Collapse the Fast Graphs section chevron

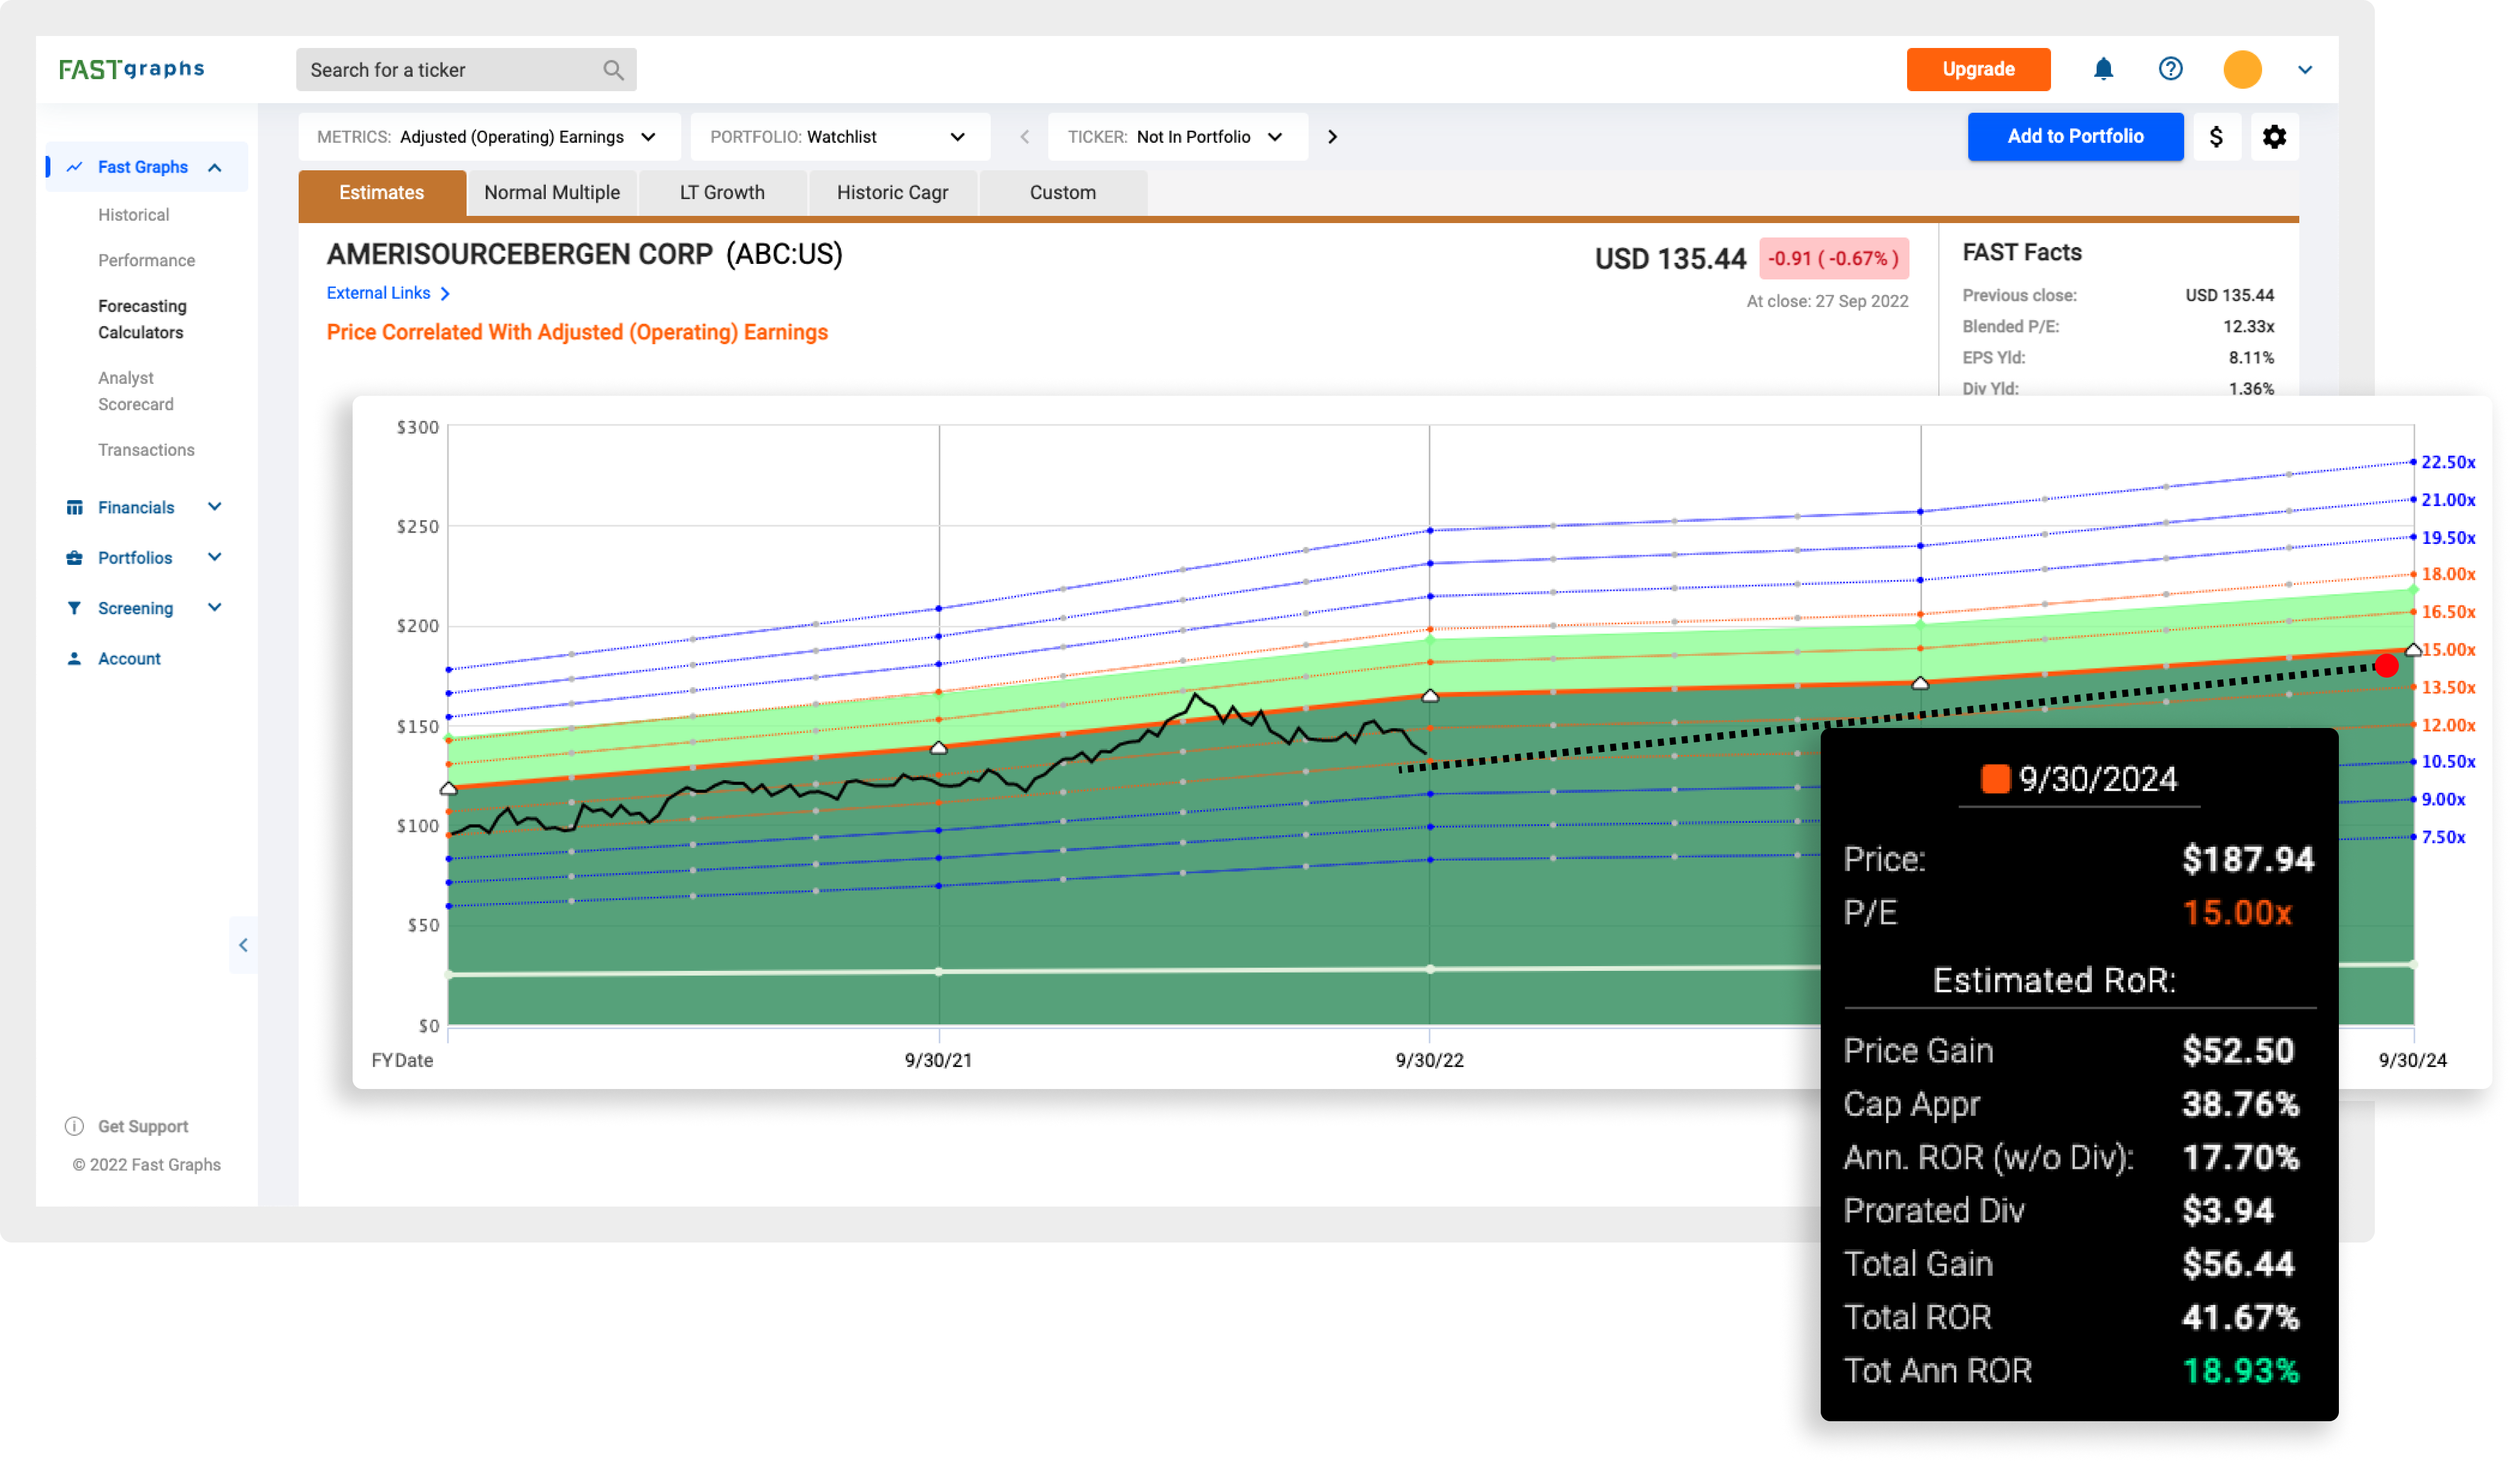click(214, 167)
